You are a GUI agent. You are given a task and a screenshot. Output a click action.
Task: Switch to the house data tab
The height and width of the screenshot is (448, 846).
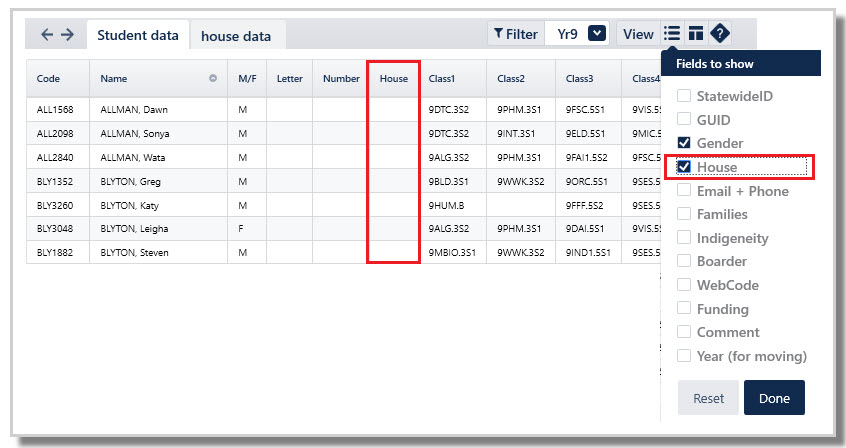point(236,36)
